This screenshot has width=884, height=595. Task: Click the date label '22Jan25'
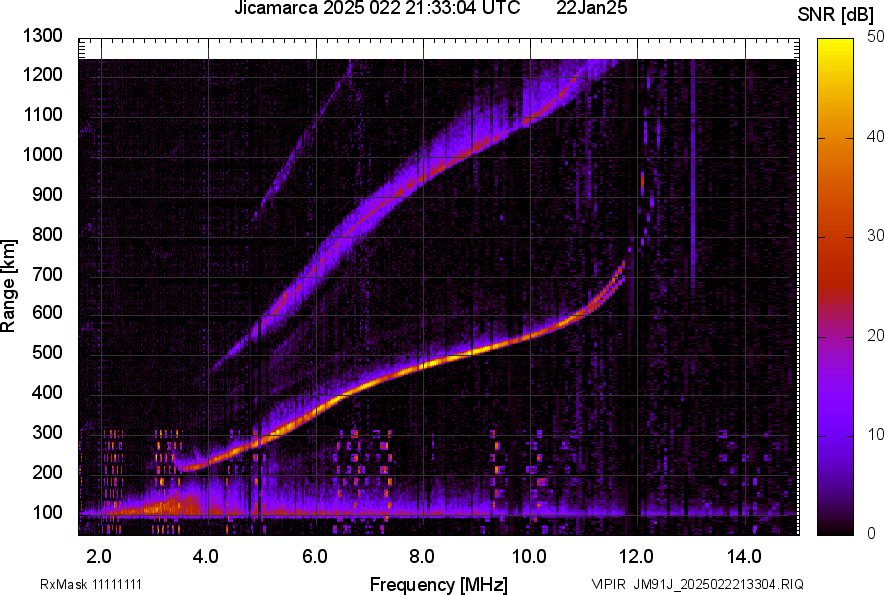point(591,8)
